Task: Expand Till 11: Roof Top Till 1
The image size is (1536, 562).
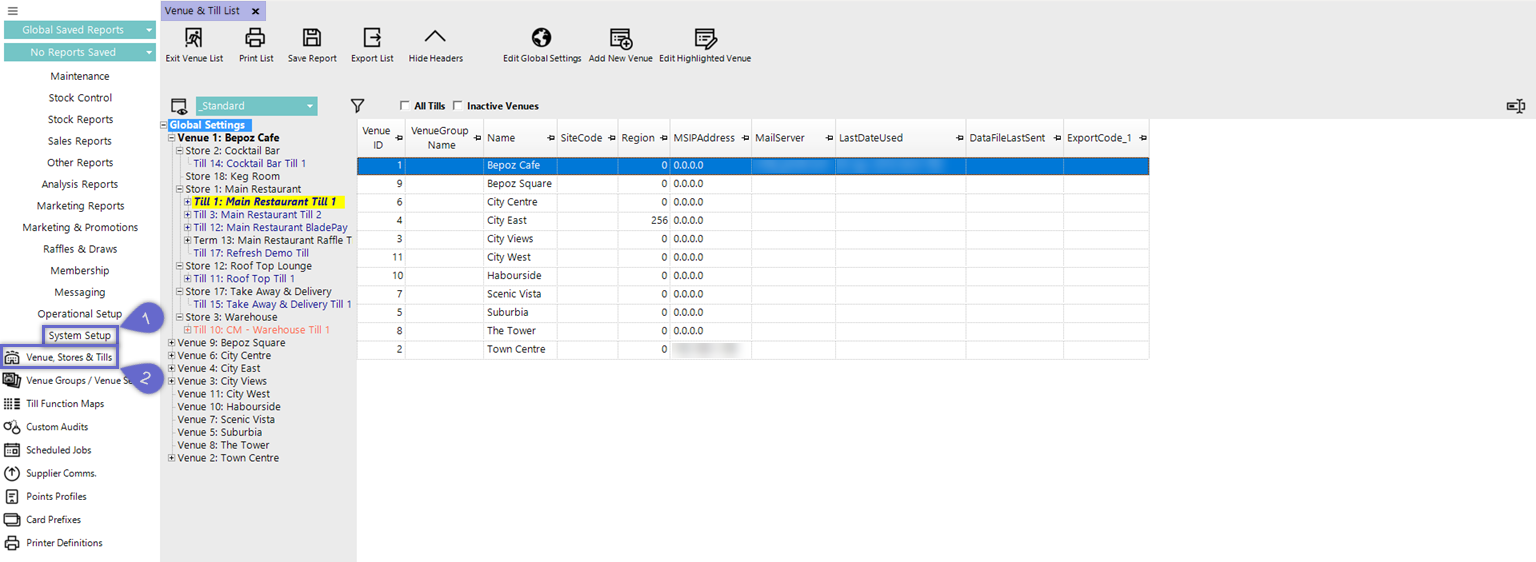Action: pyautogui.click(x=187, y=279)
